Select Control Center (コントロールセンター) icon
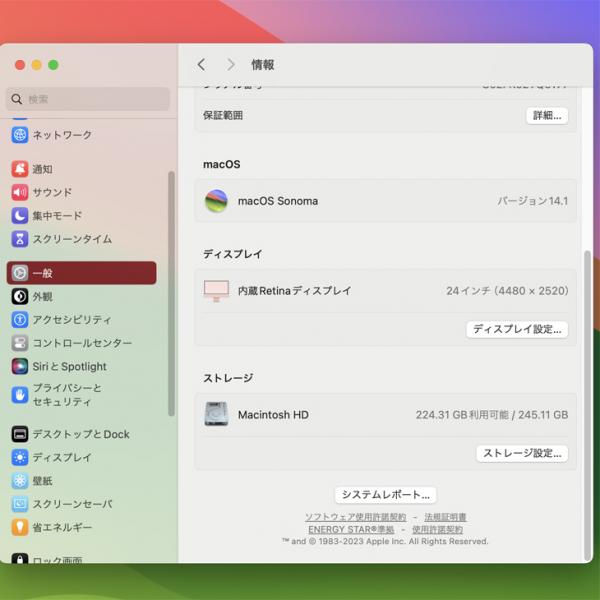This screenshot has width=600, height=600. point(20,343)
